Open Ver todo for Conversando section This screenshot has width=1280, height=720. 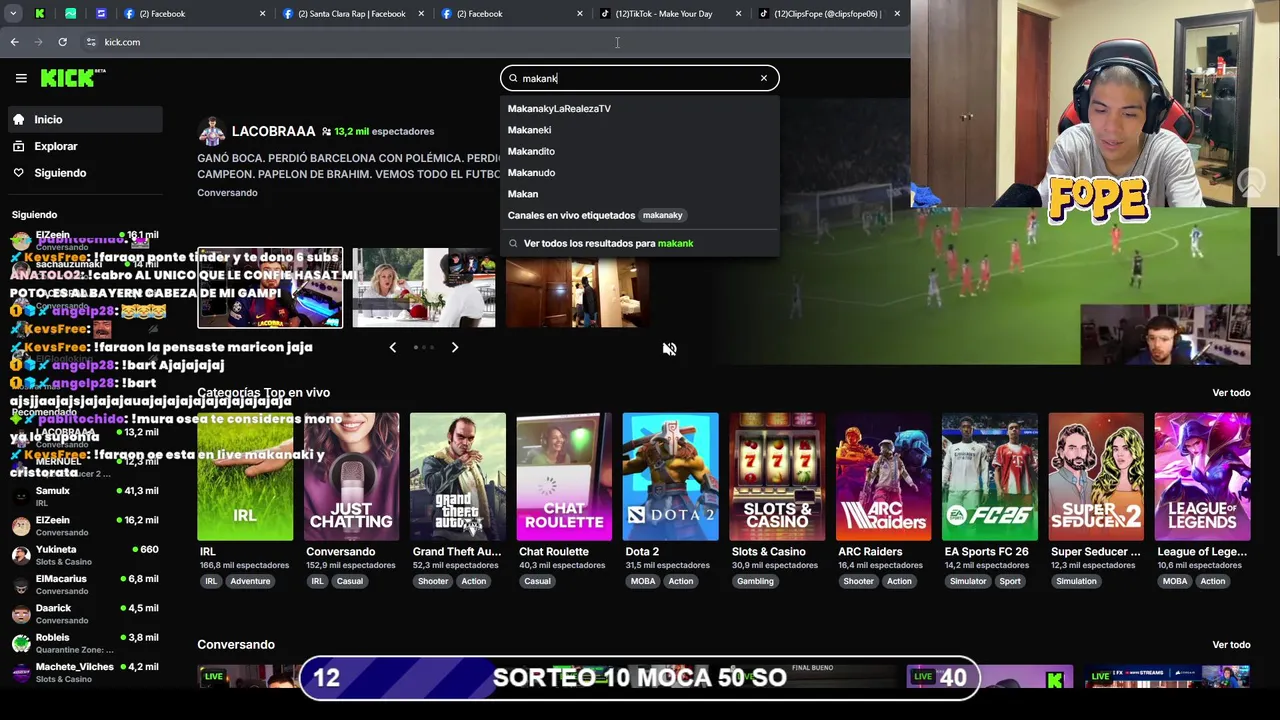coord(1231,645)
